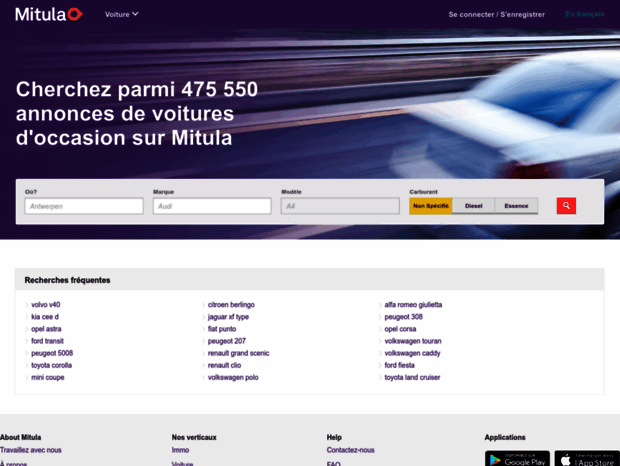This screenshot has width=620, height=466.
Task: Focus the Où? location field
Action: [x=84, y=206]
